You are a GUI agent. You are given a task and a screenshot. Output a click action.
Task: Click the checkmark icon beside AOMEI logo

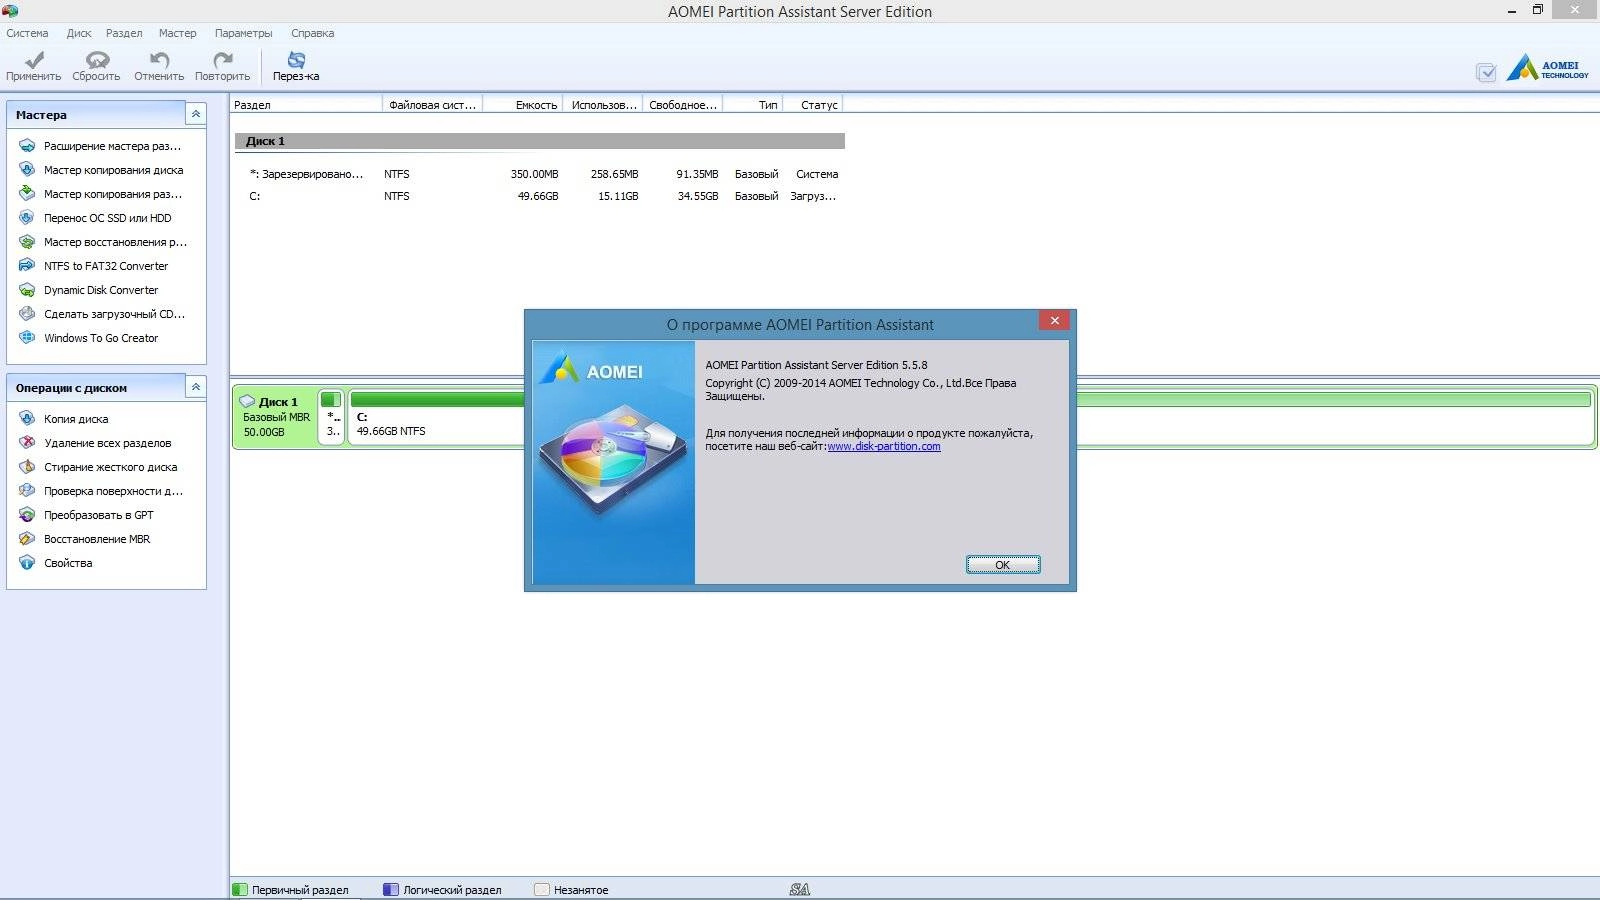(1486, 72)
